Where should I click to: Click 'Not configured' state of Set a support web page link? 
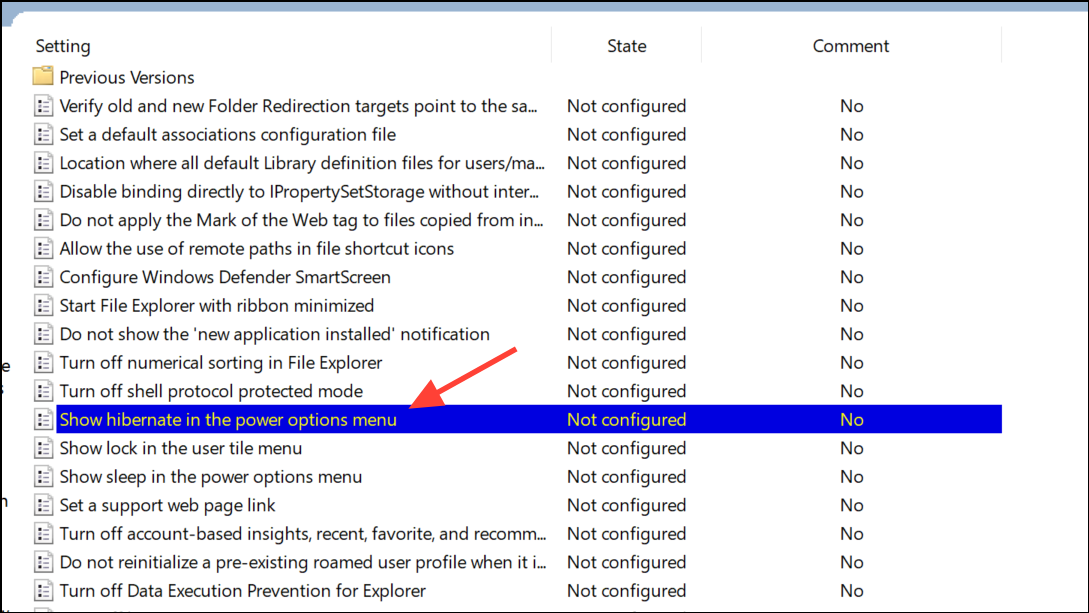626,504
